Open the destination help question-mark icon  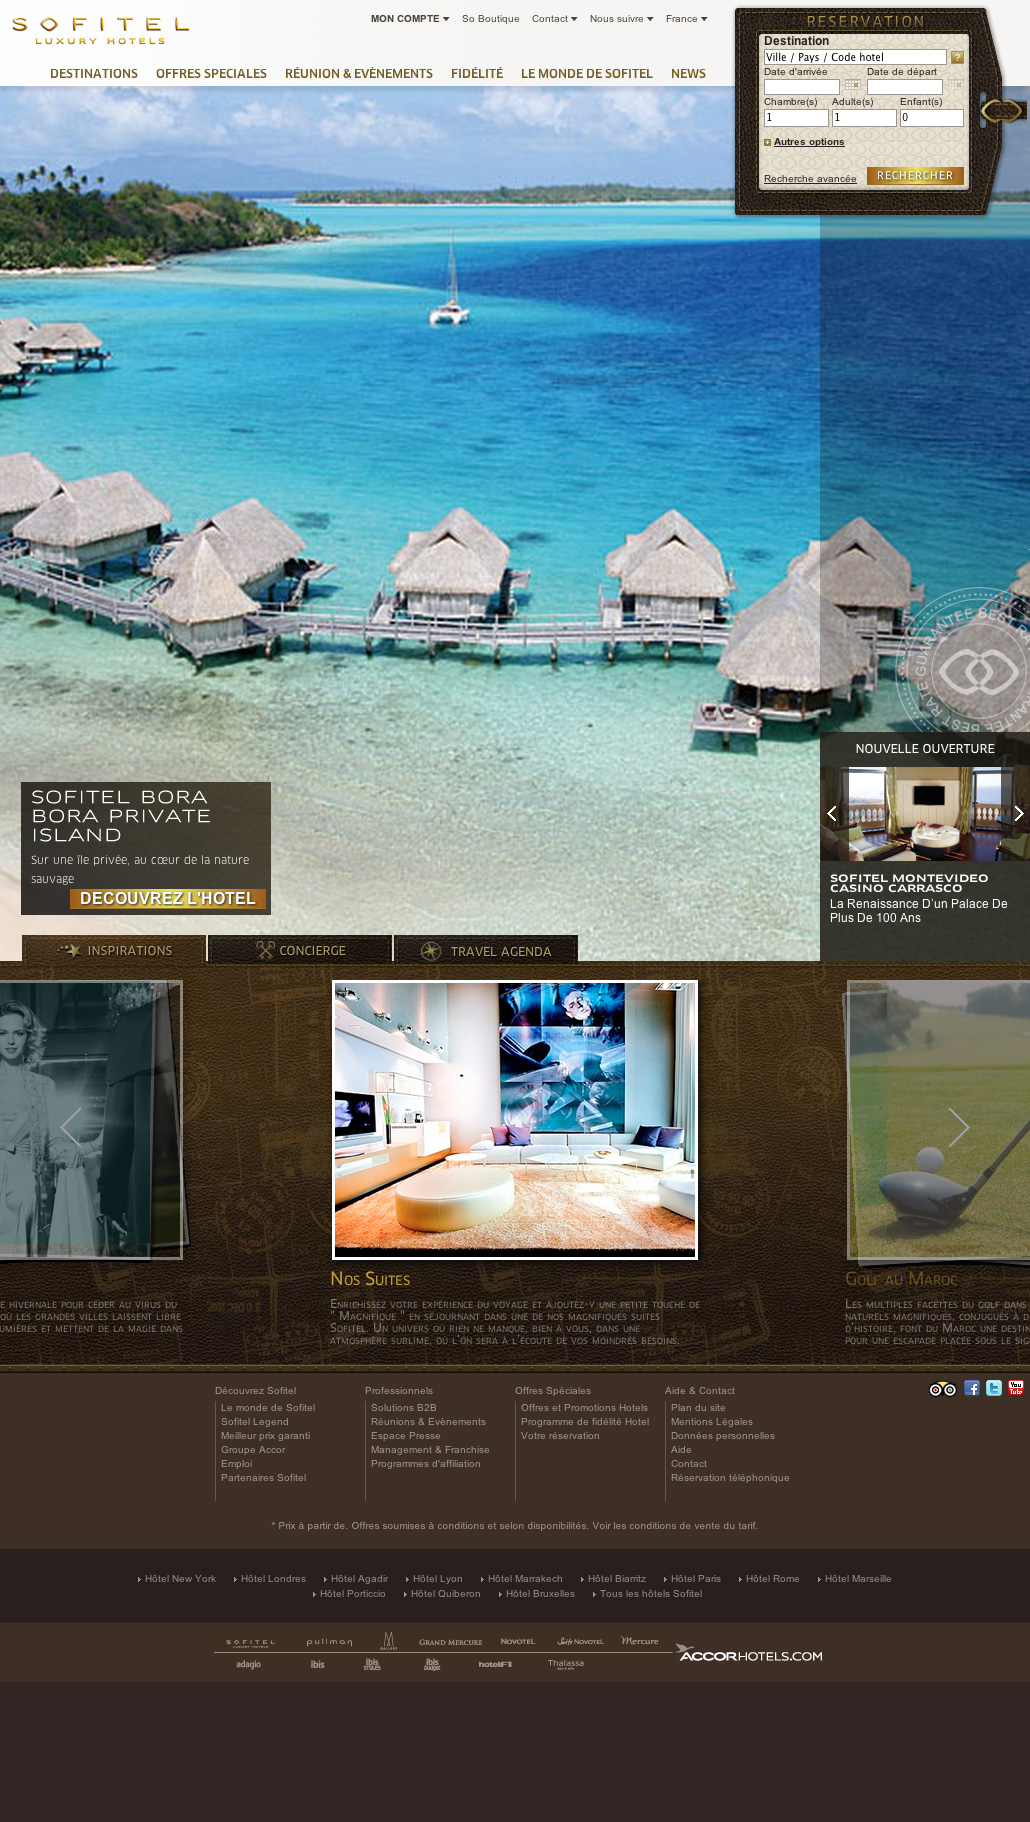[957, 57]
